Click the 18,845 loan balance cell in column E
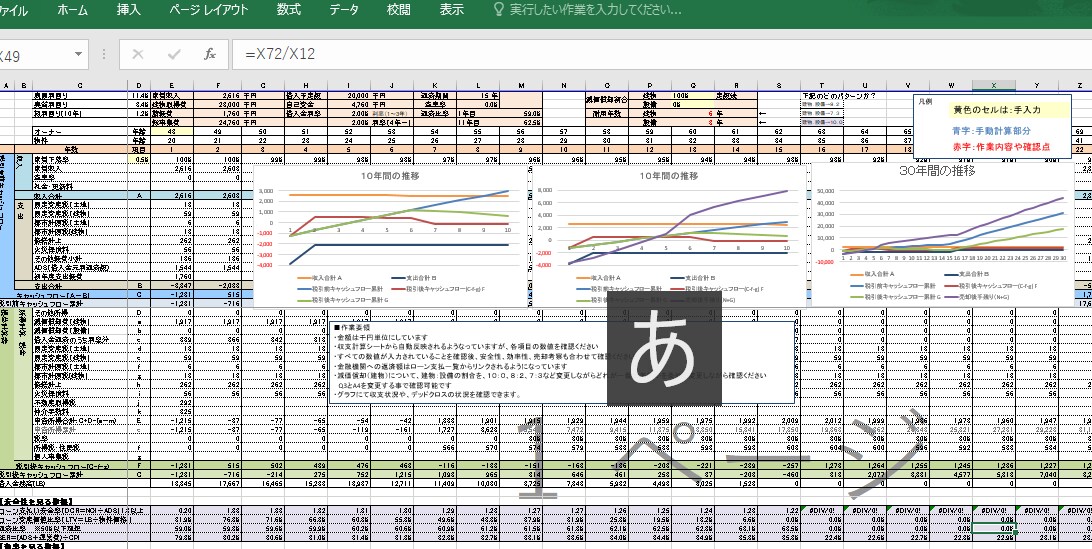 pyautogui.click(x=171, y=482)
